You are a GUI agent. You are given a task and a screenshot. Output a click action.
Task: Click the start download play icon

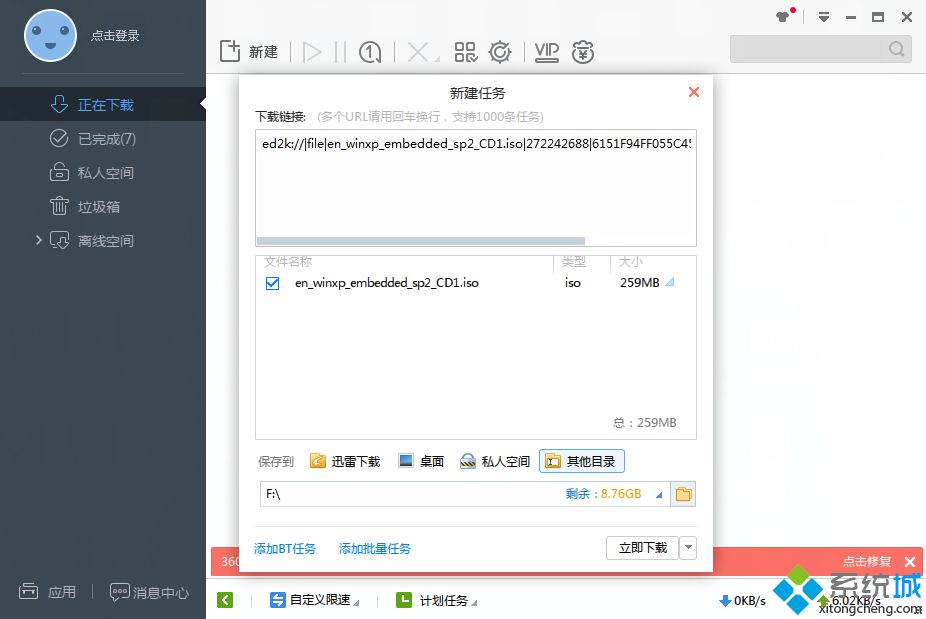(312, 52)
